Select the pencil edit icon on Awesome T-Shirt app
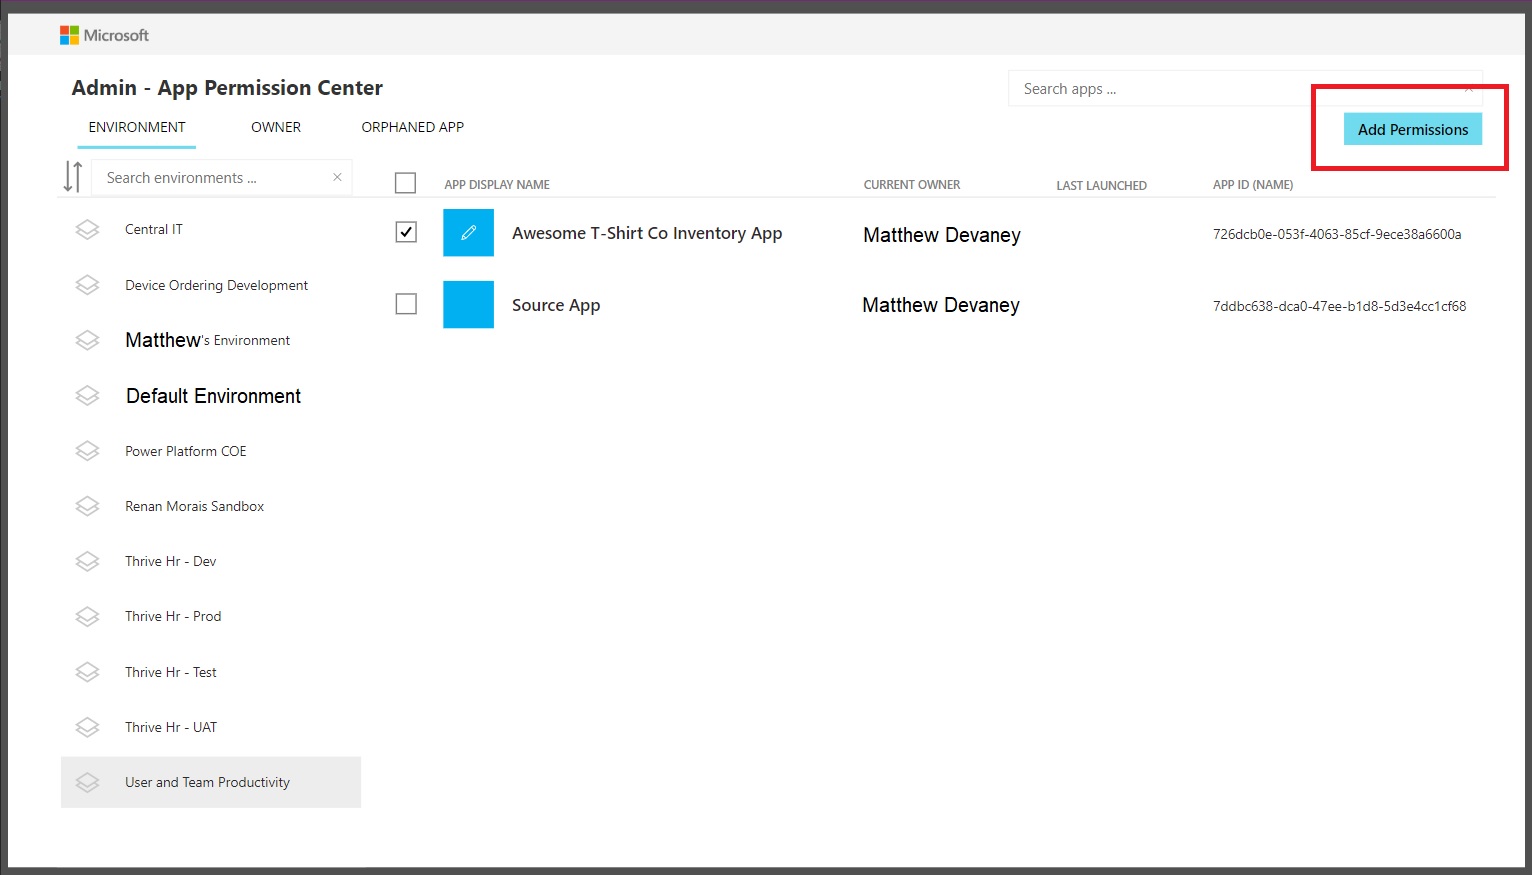 click(468, 232)
